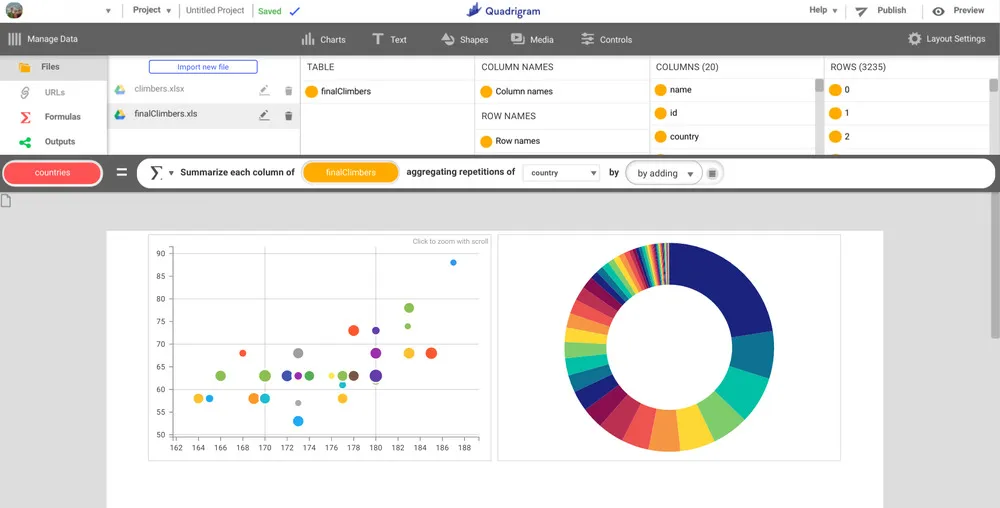Switch to the Formulas tab

point(62,117)
